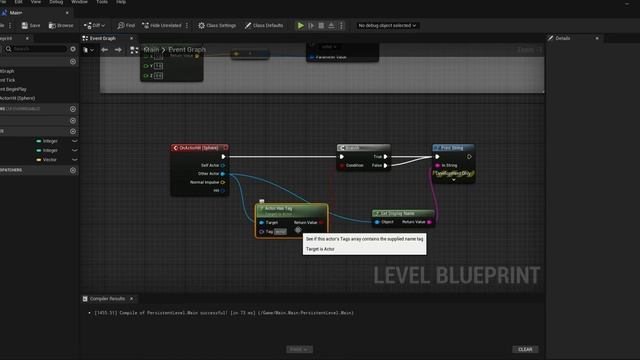Click the add button beside Dispatchers section
This screenshot has height=360, width=640.
tap(73, 170)
